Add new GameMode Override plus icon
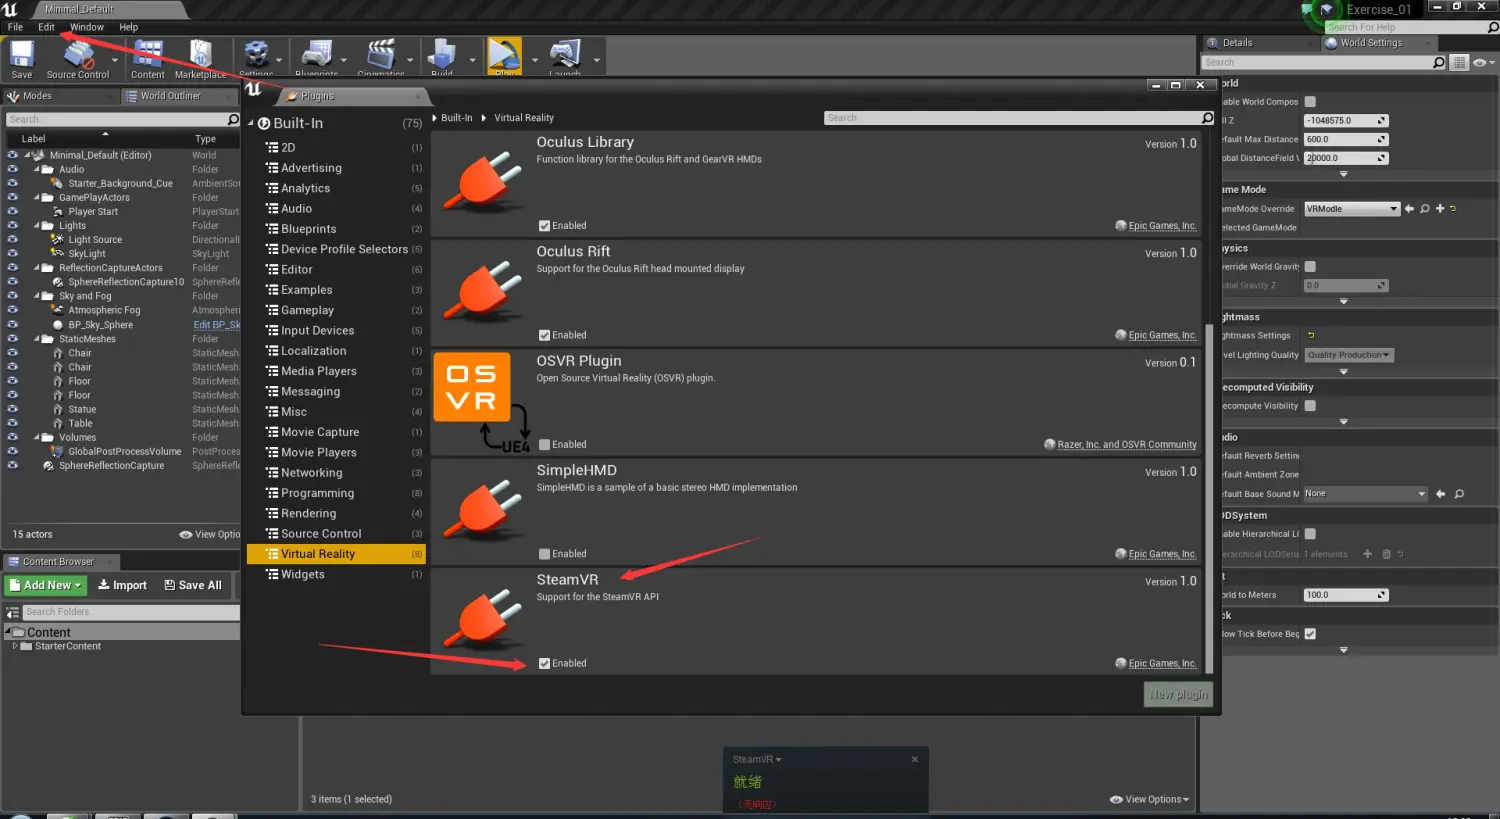The image size is (1500, 819). (1440, 209)
